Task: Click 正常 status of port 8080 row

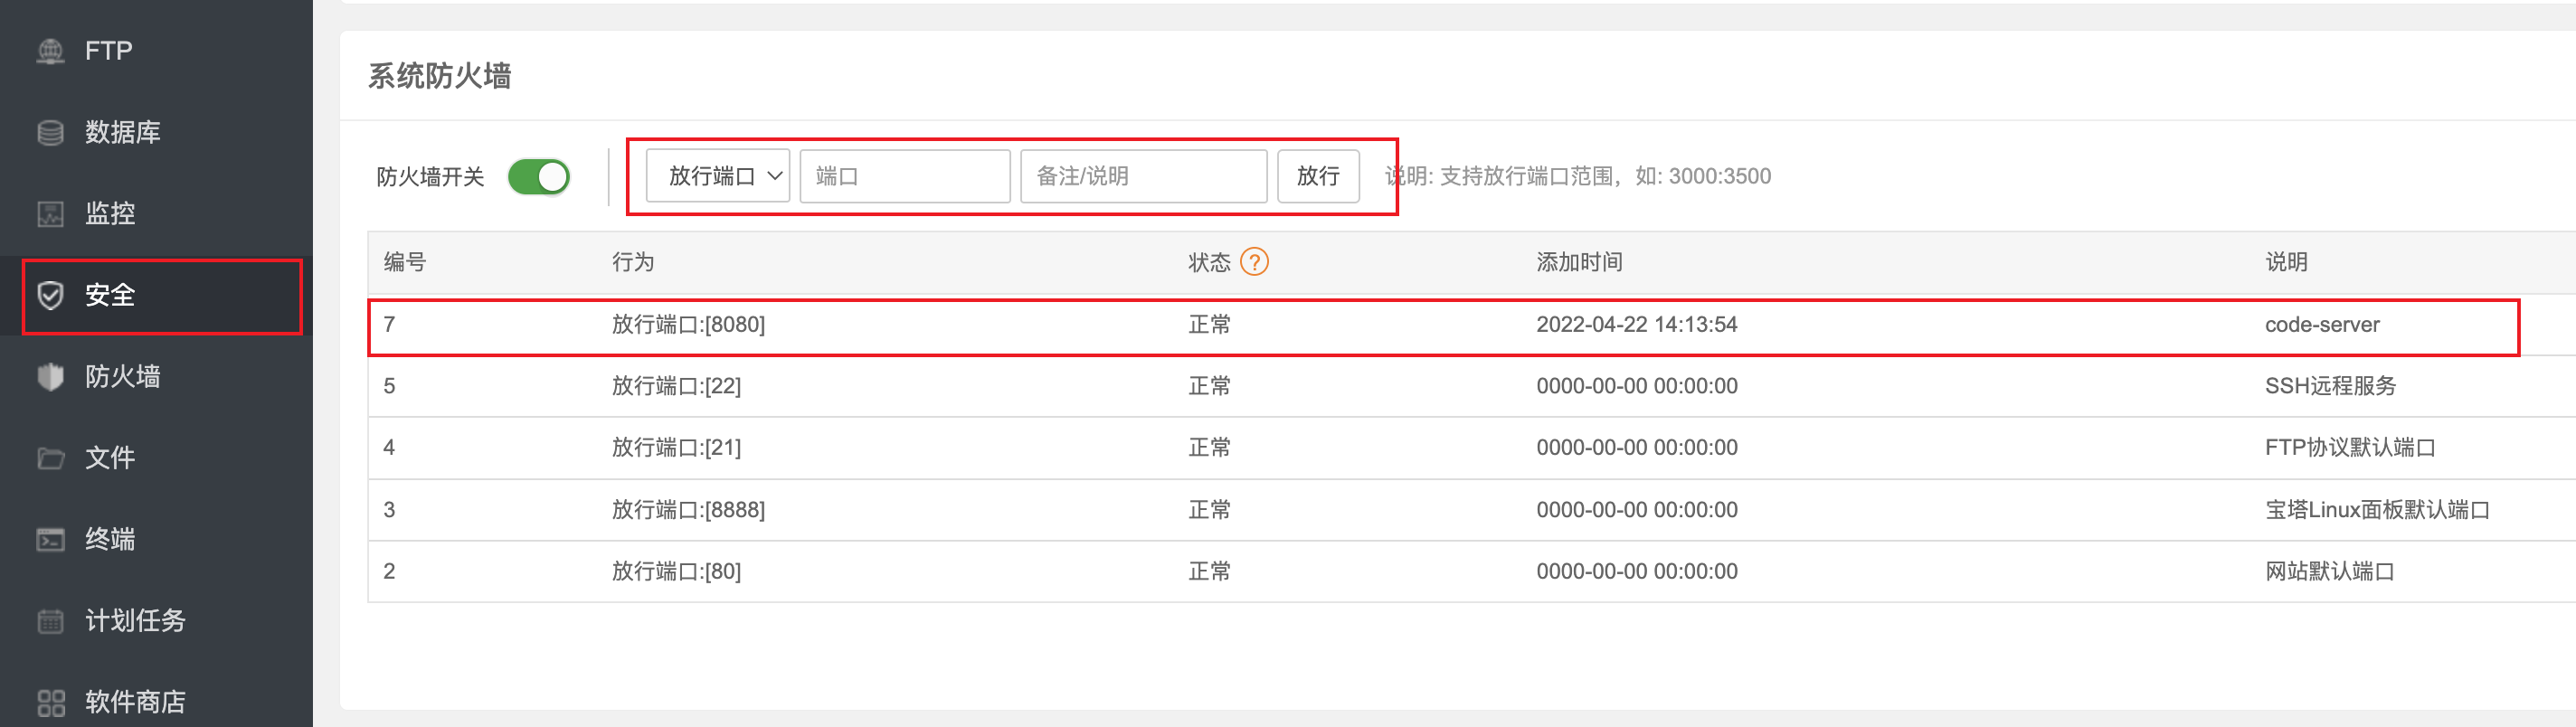Action: (x=1209, y=324)
